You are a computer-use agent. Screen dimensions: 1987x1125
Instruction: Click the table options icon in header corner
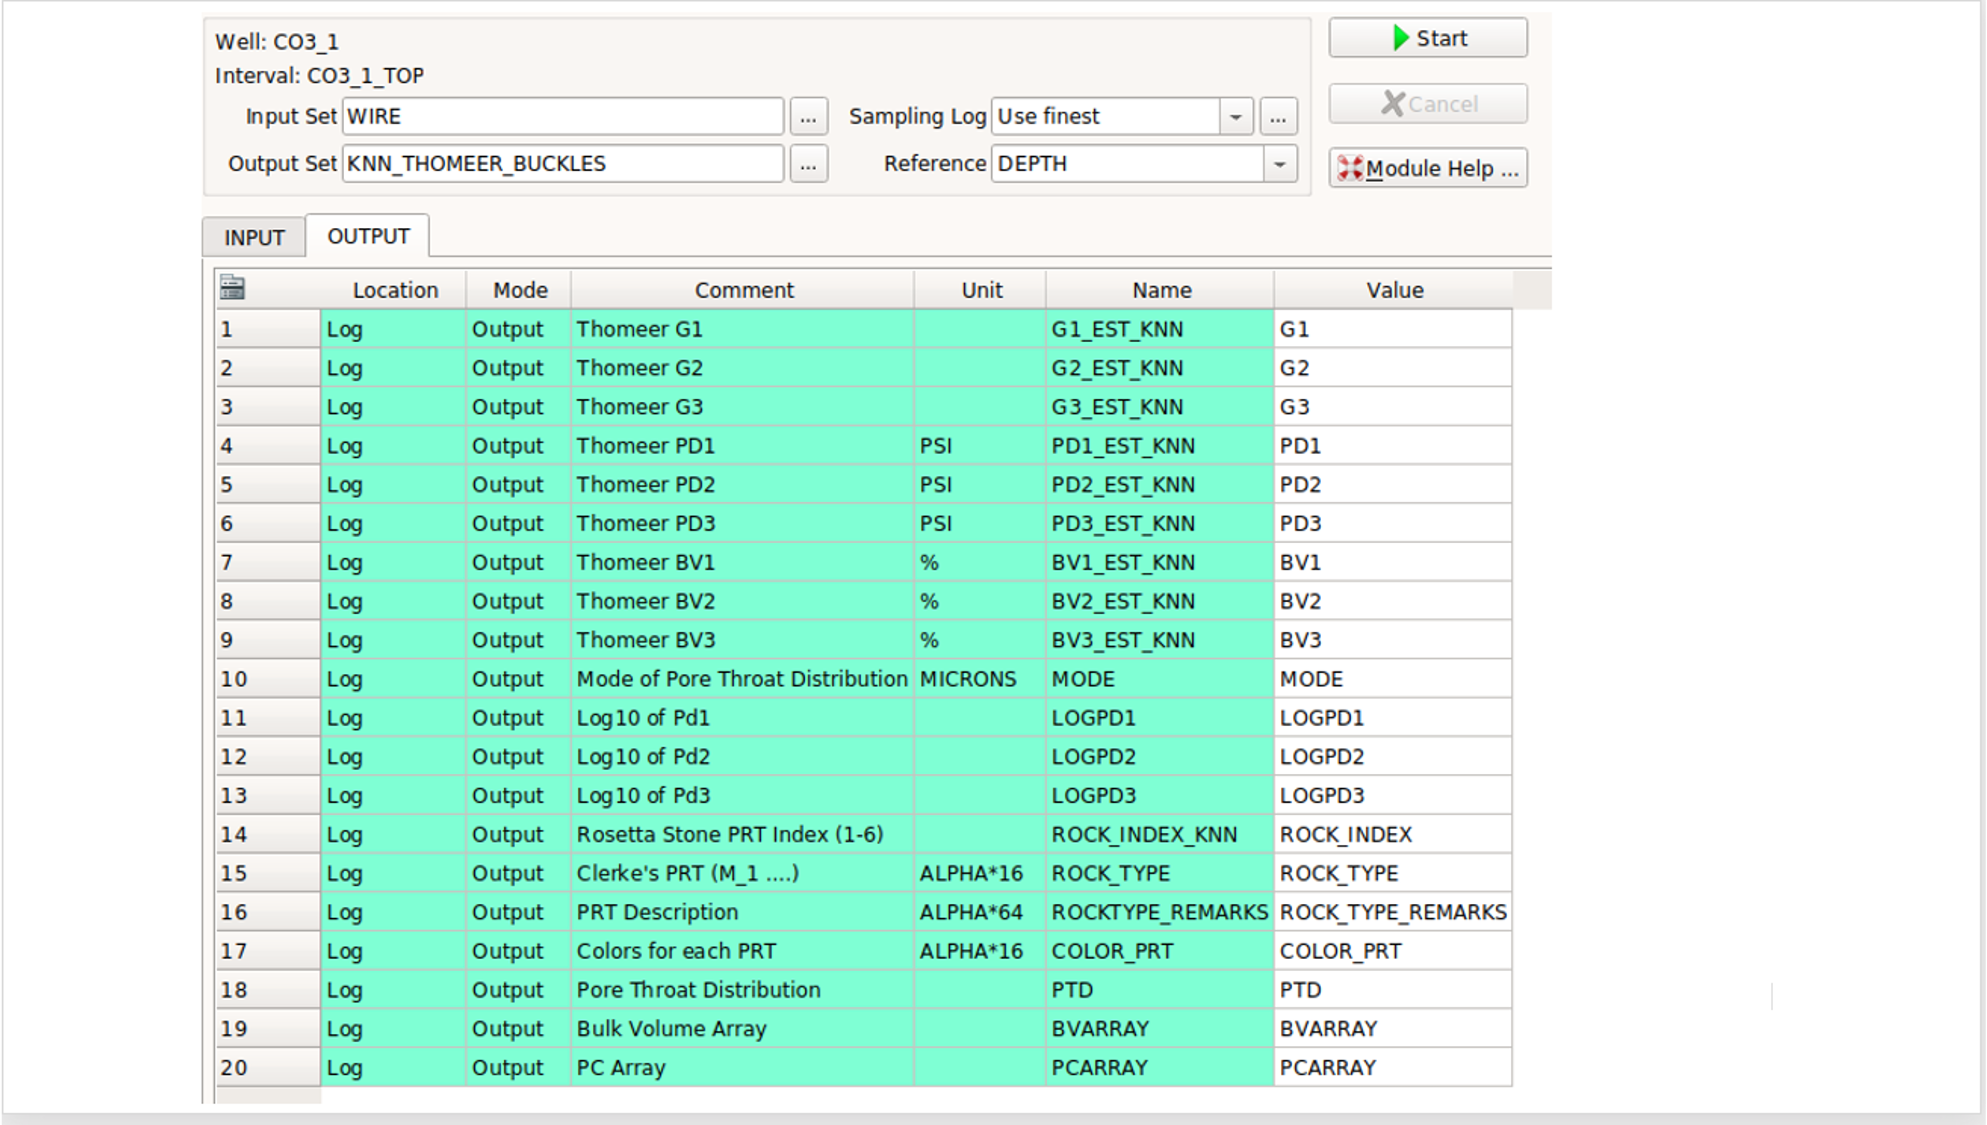point(232,288)
